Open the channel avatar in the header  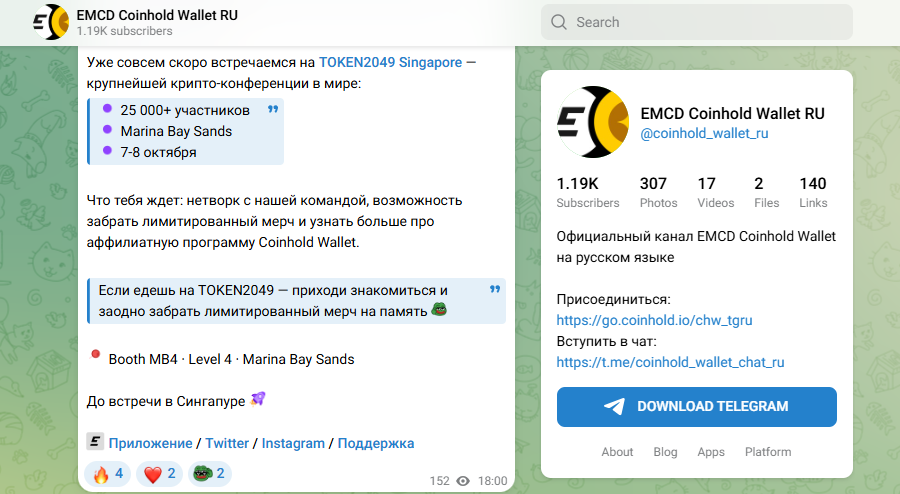[x=51, y=22]
